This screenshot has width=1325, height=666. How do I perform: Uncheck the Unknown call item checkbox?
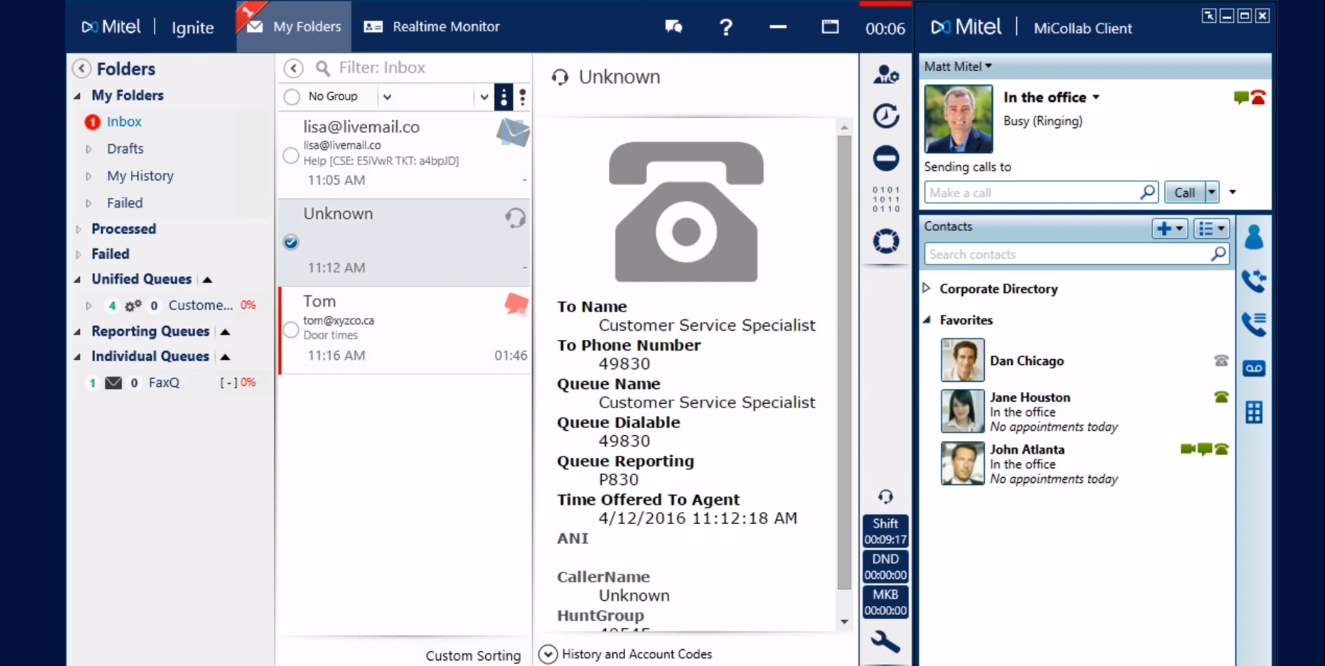click(291, 242)
